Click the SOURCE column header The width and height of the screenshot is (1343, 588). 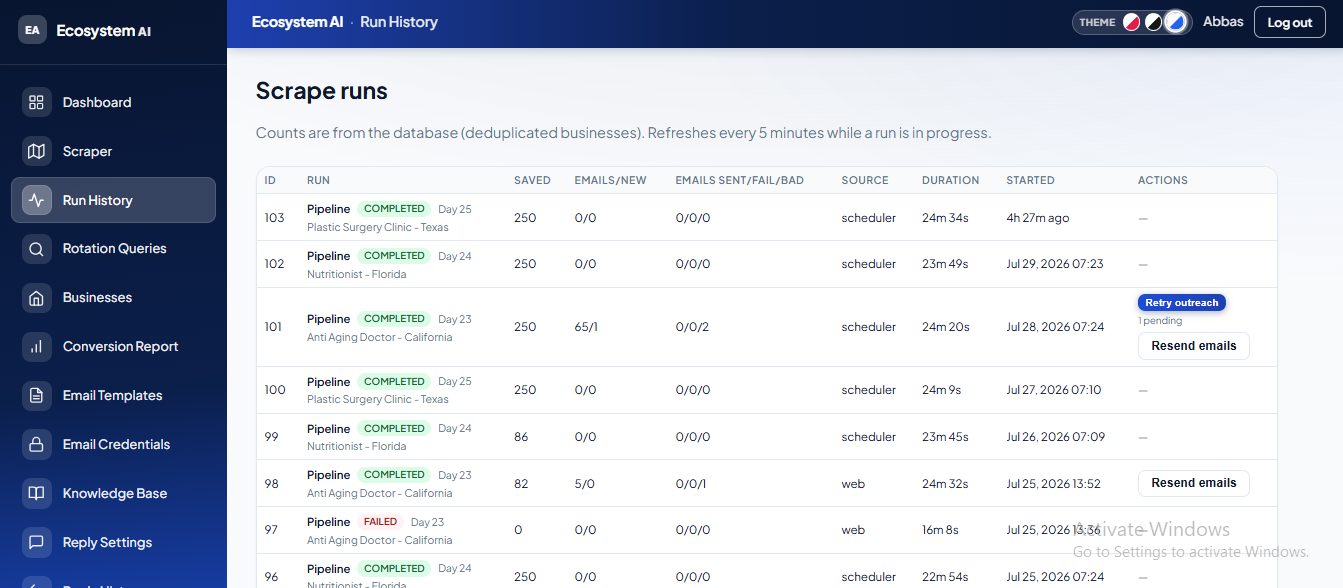[865, 180]
